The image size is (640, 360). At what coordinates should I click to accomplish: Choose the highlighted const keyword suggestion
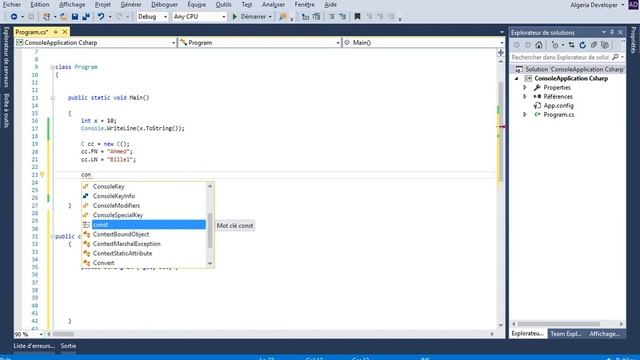144,225
